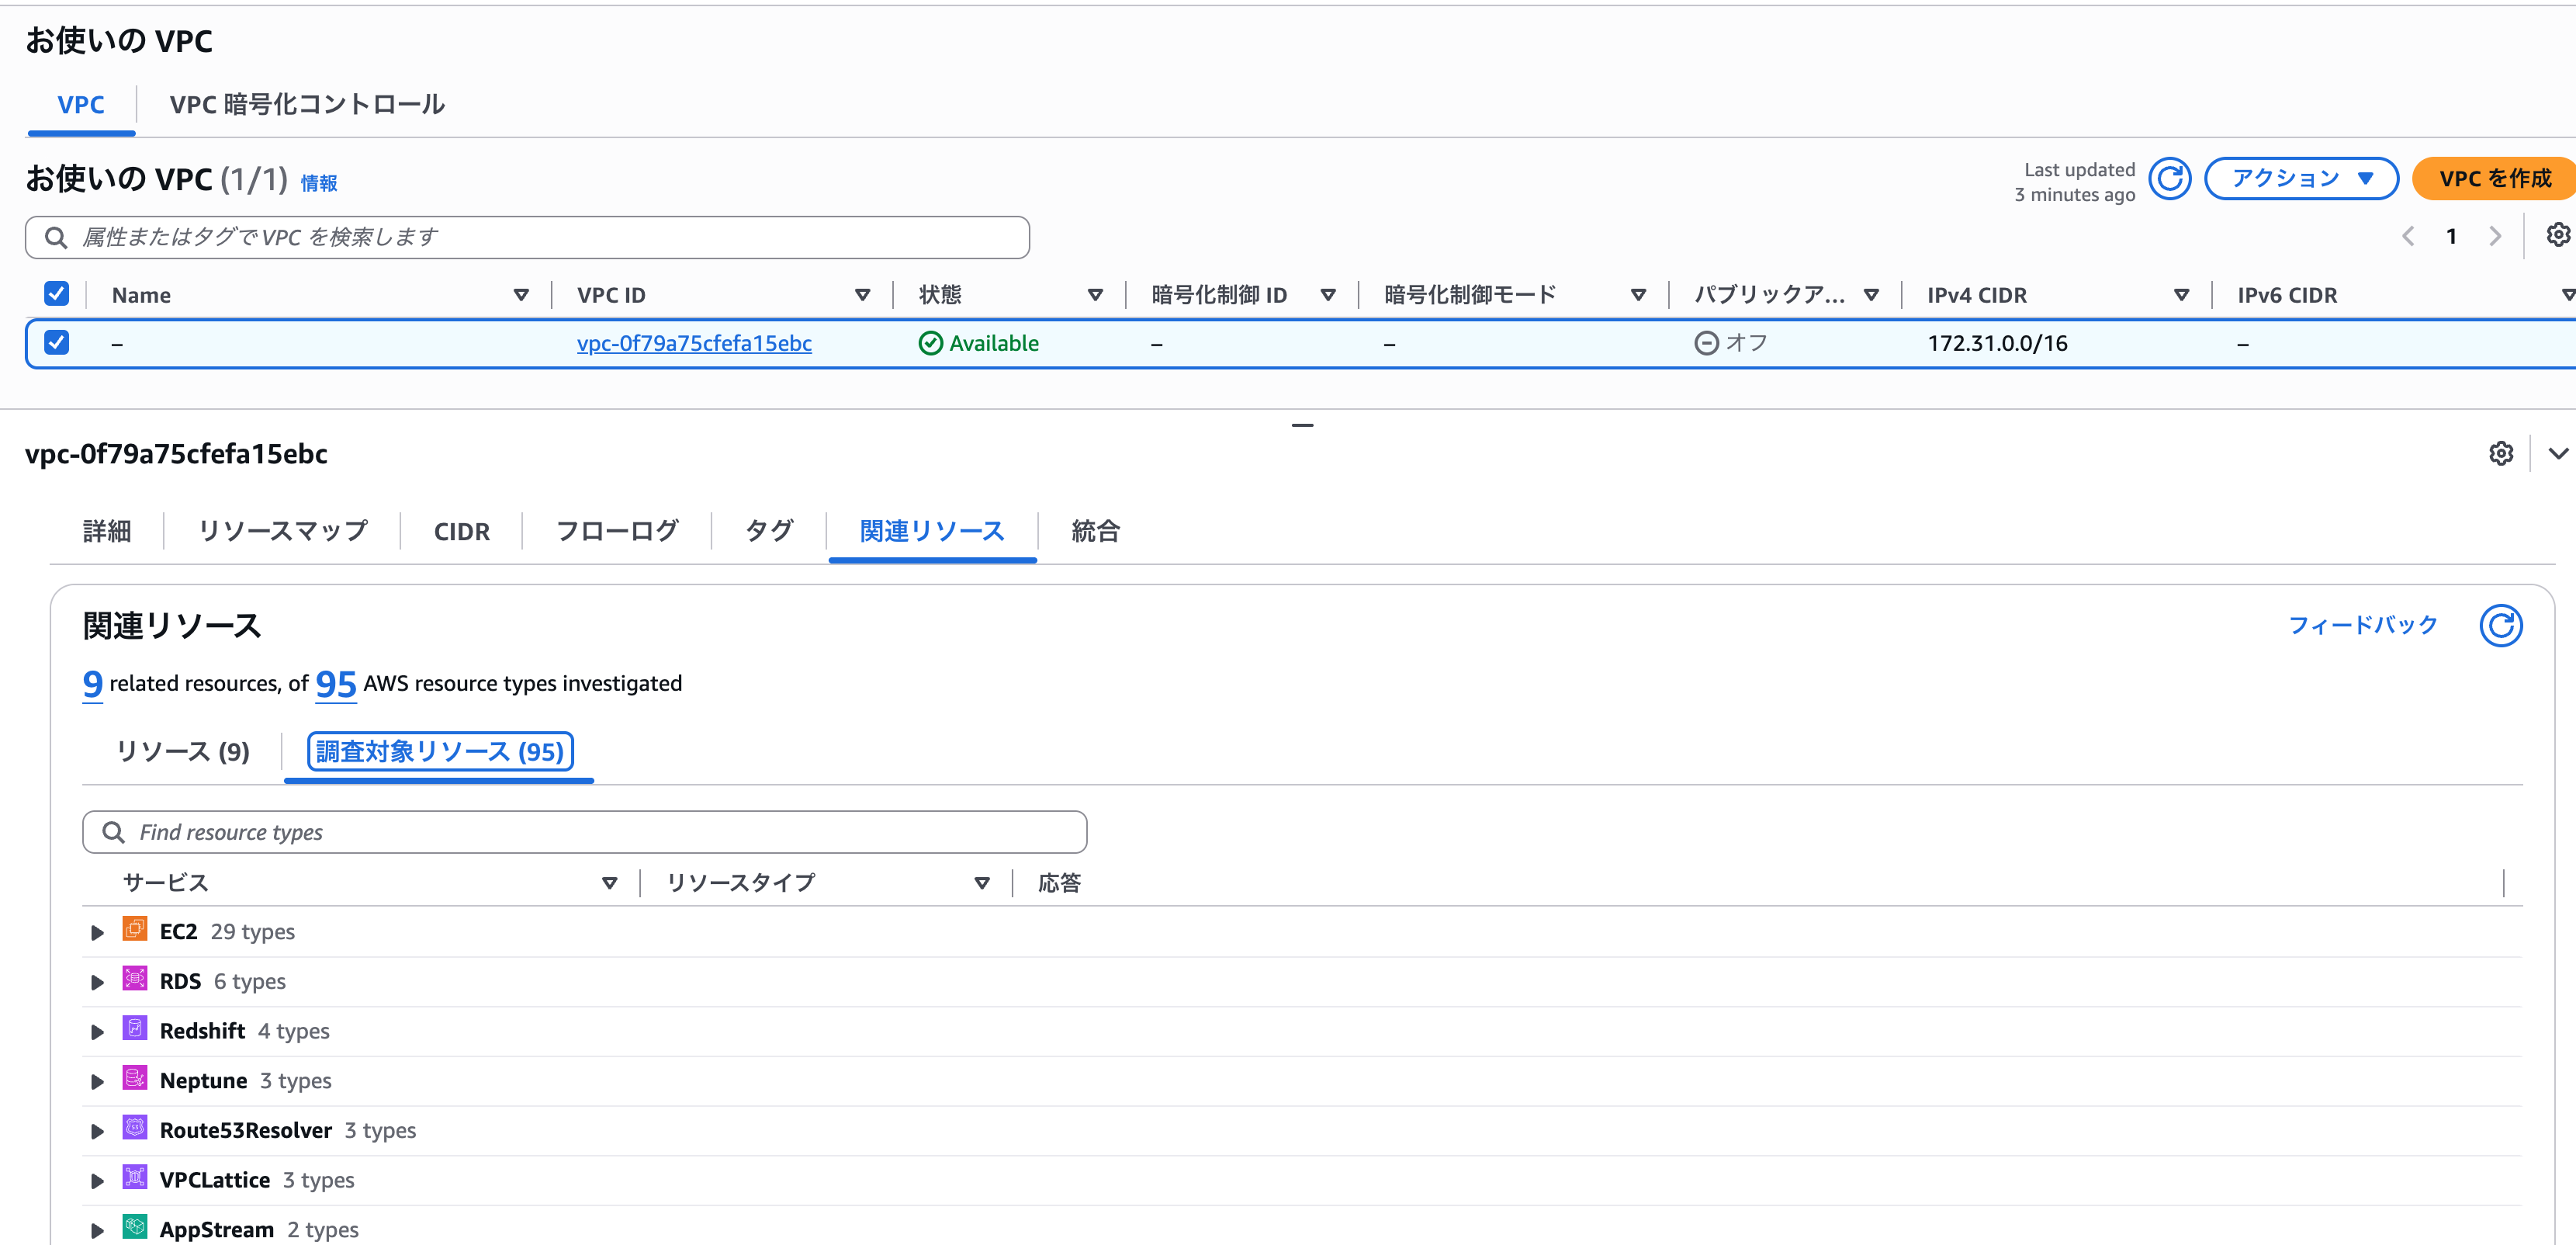
Task: Refresh the VPC list
Action: [2169, 179]
